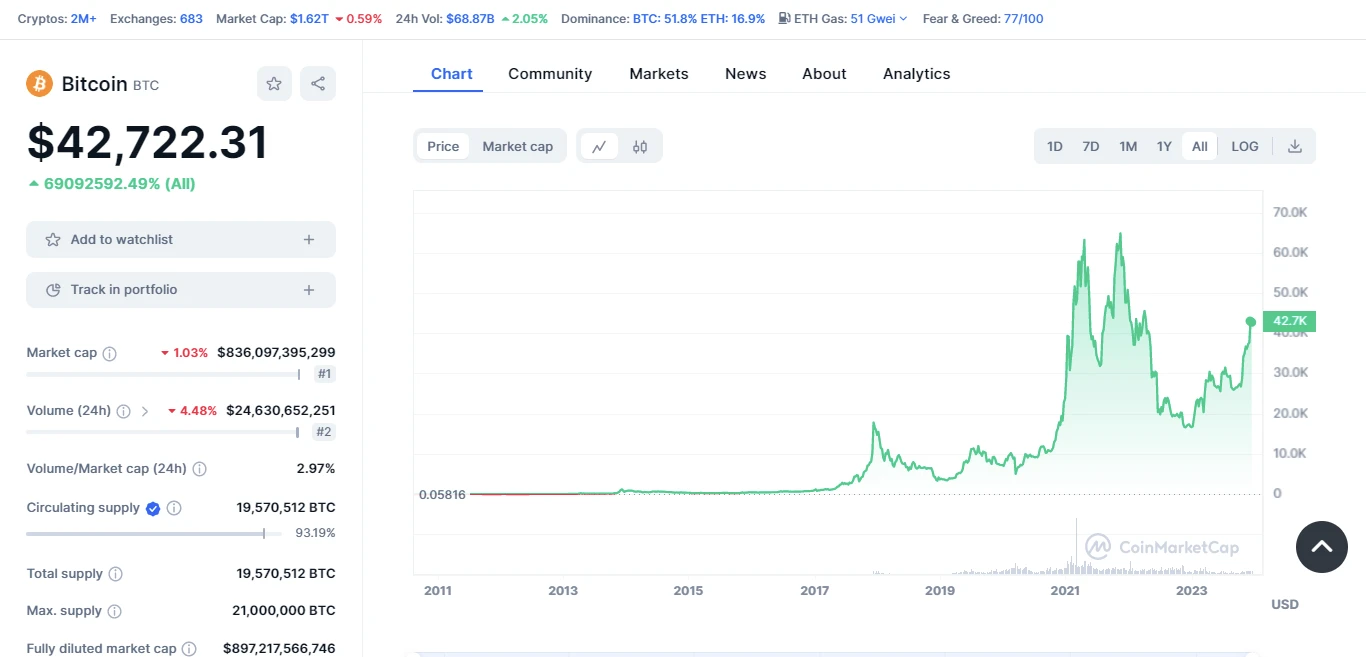Open the About tab
The height and width of the screenshot is (657, 1366).
click(824, 74)
